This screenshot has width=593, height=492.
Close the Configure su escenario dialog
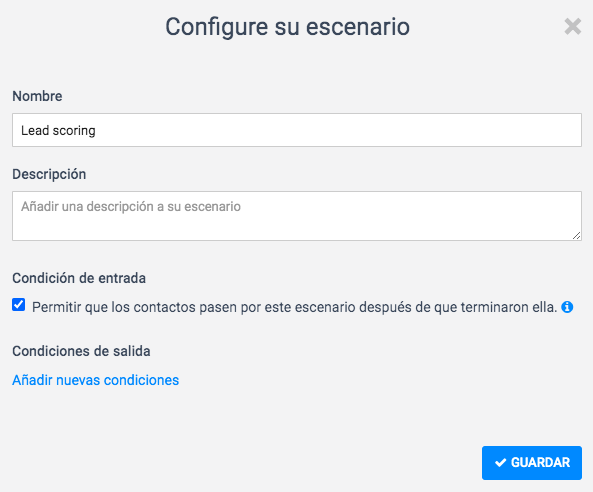(x=573, y=26)
